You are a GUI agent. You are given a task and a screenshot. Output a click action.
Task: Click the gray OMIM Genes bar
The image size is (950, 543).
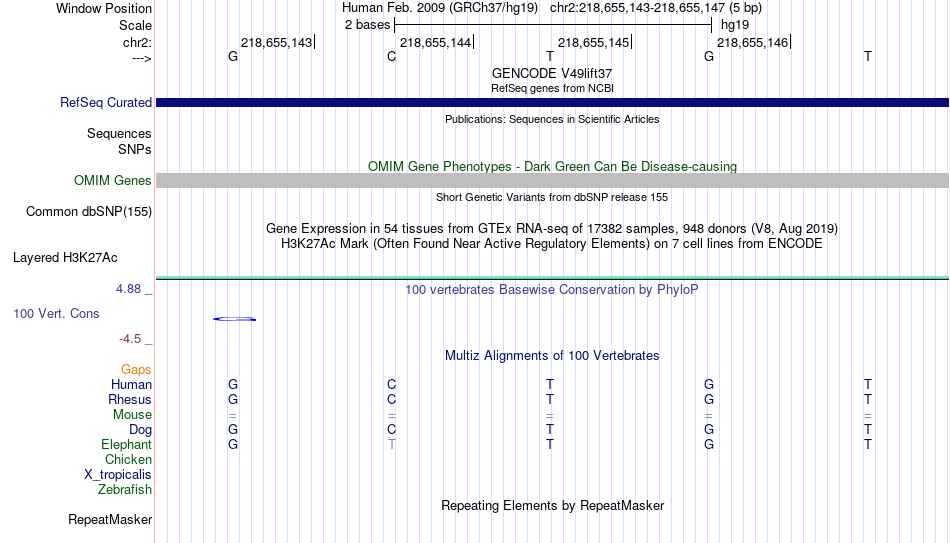click(x=552, y=180)
